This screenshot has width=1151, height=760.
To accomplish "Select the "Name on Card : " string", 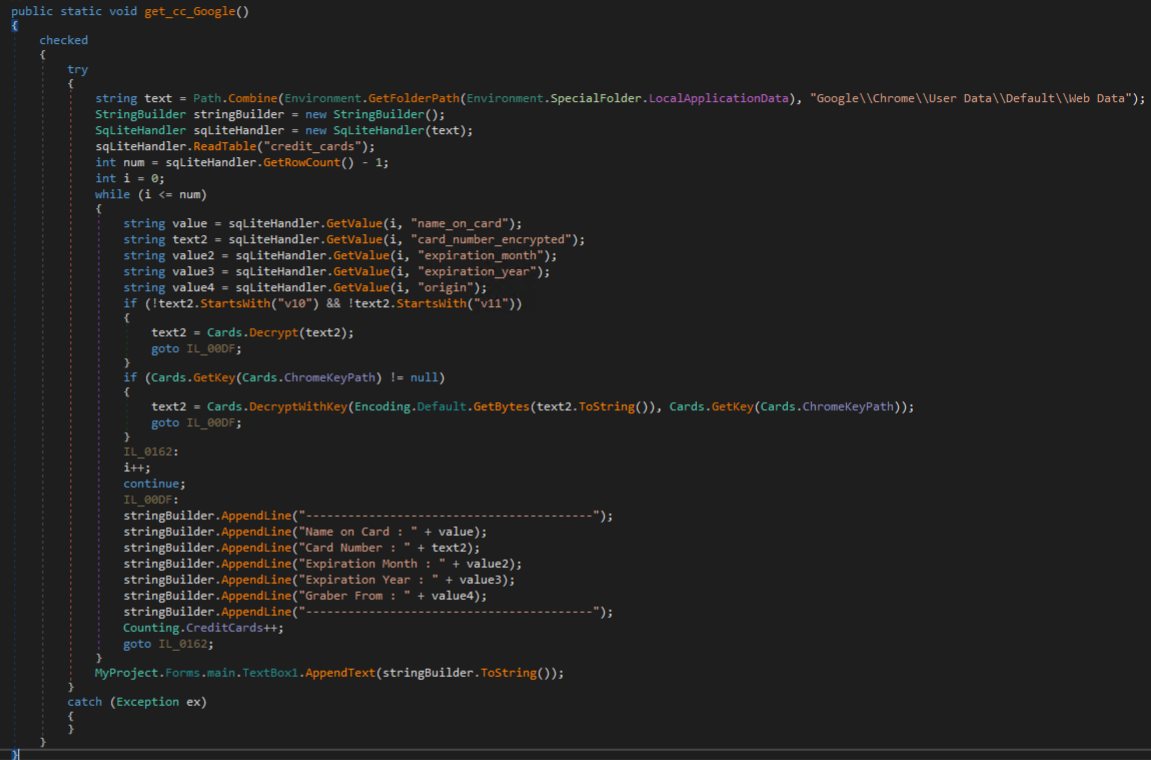I will click(x=357, y=532).
